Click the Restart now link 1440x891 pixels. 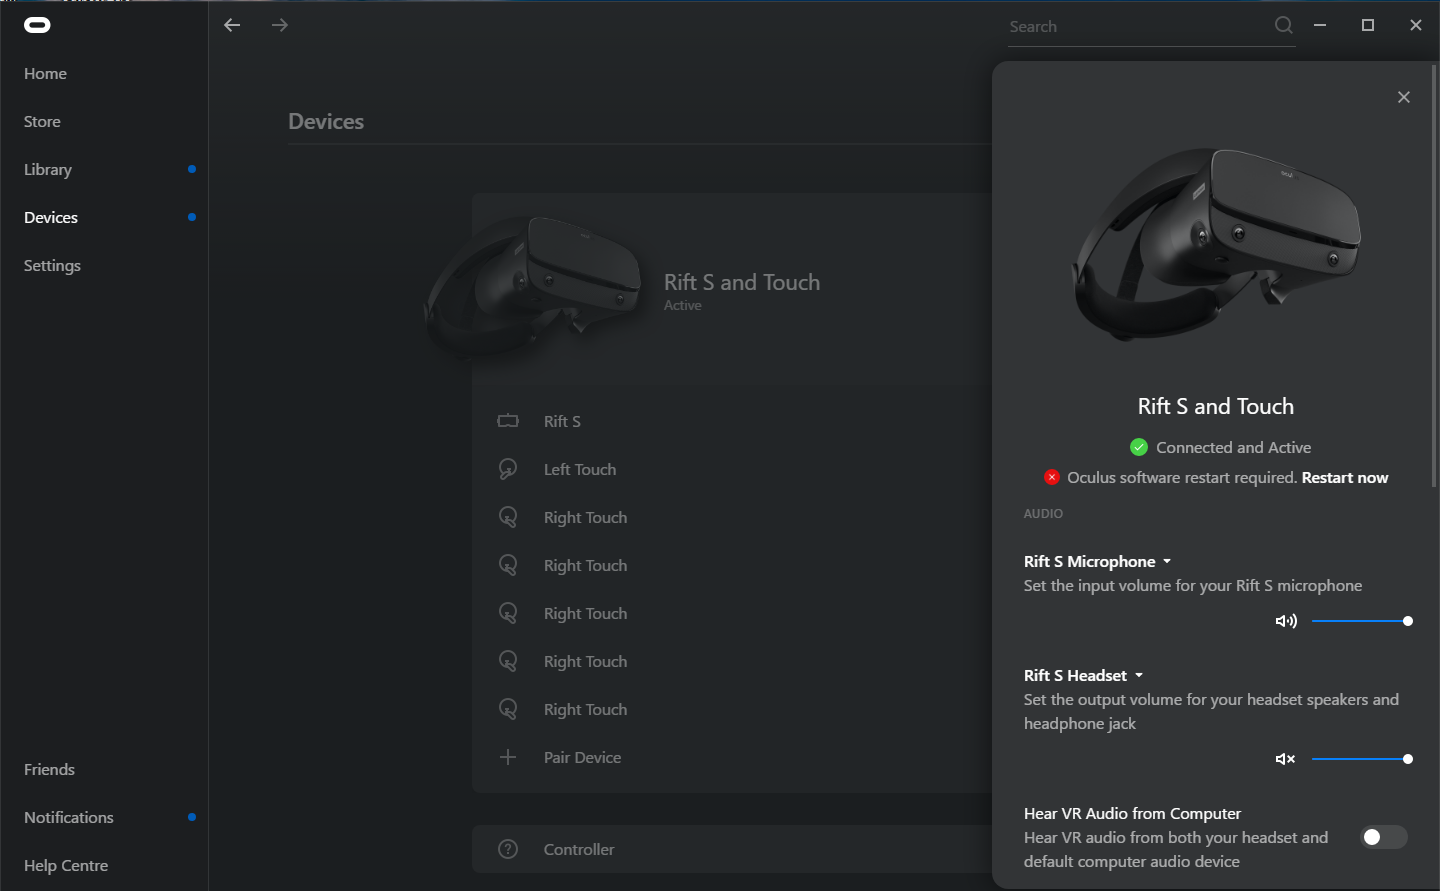(x=1345, y=477)
